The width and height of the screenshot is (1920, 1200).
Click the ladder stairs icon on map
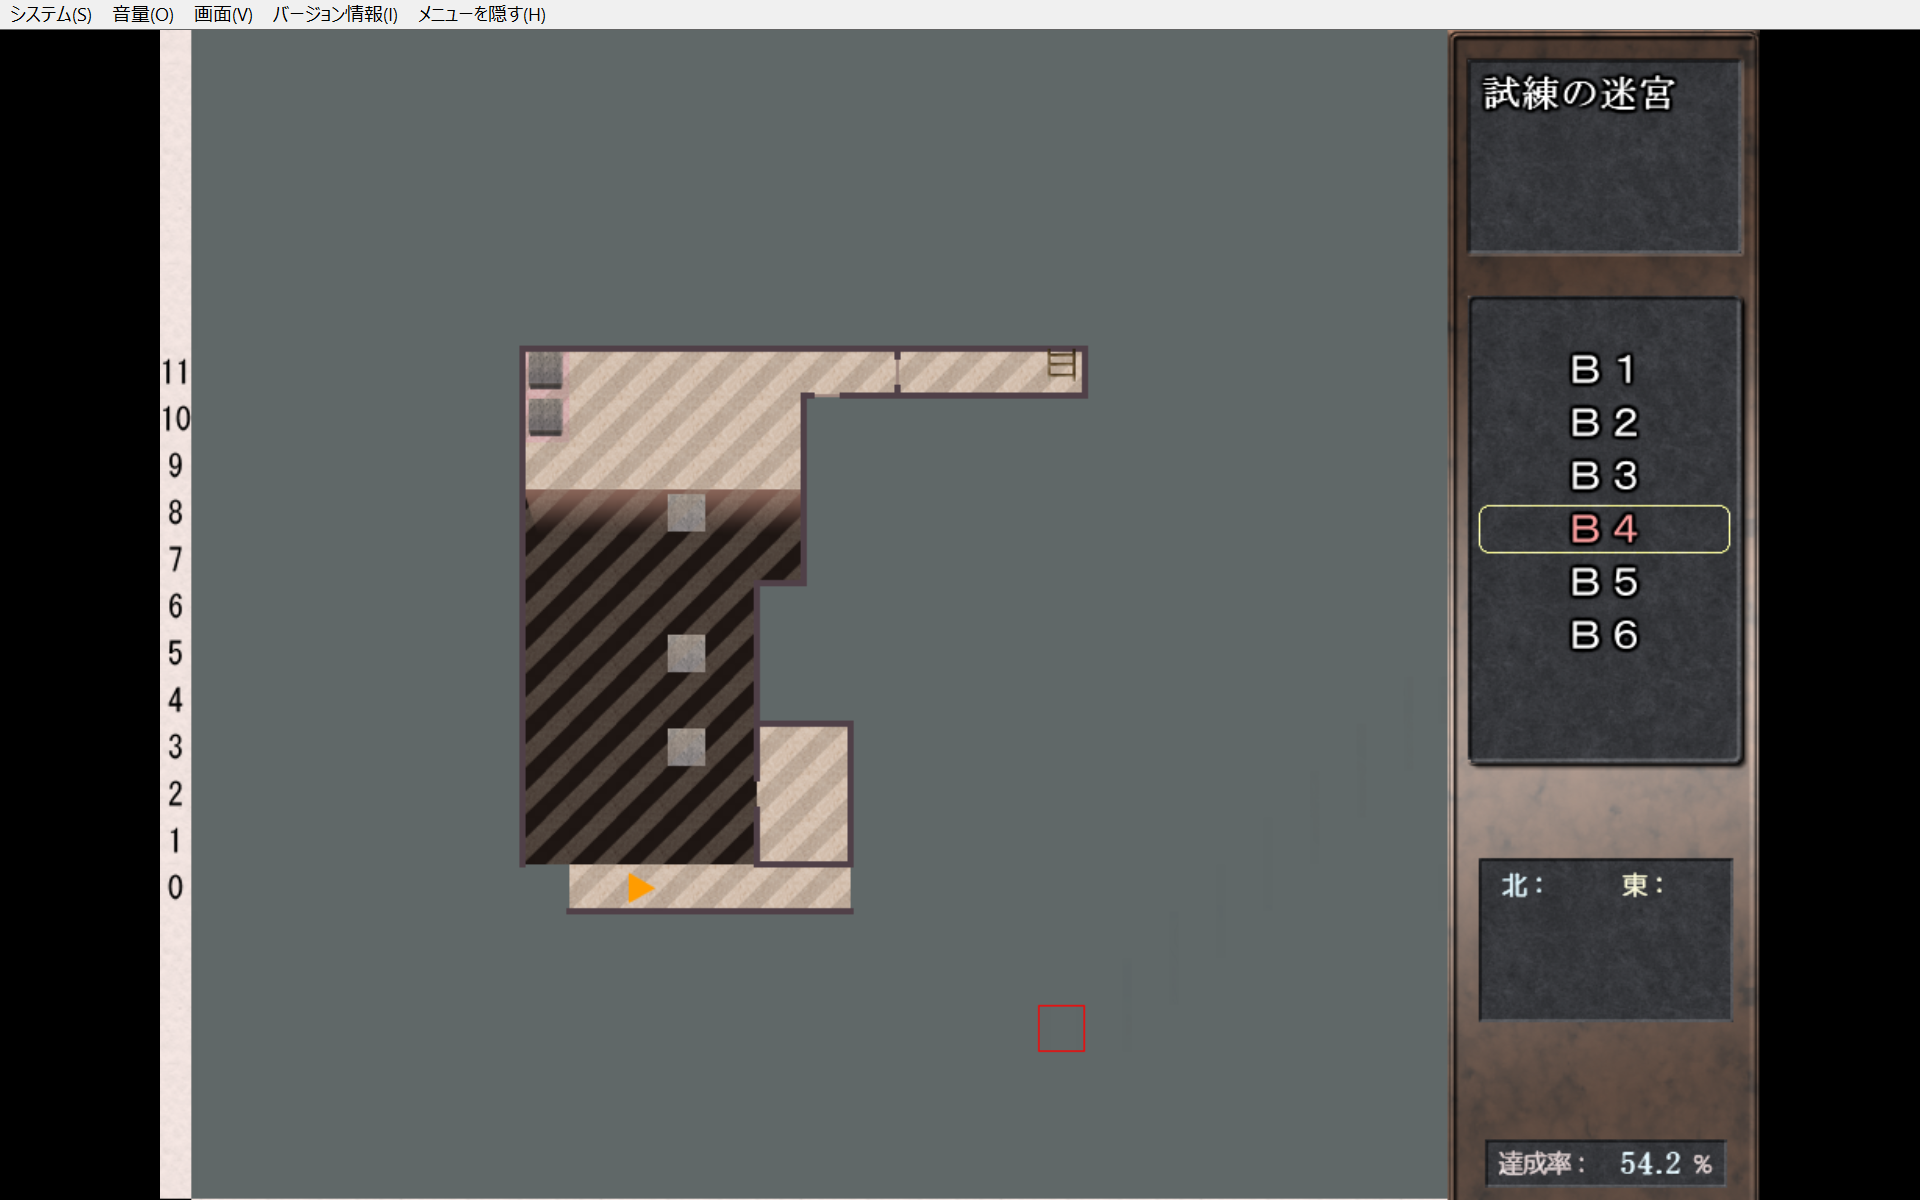[1061, 364]
